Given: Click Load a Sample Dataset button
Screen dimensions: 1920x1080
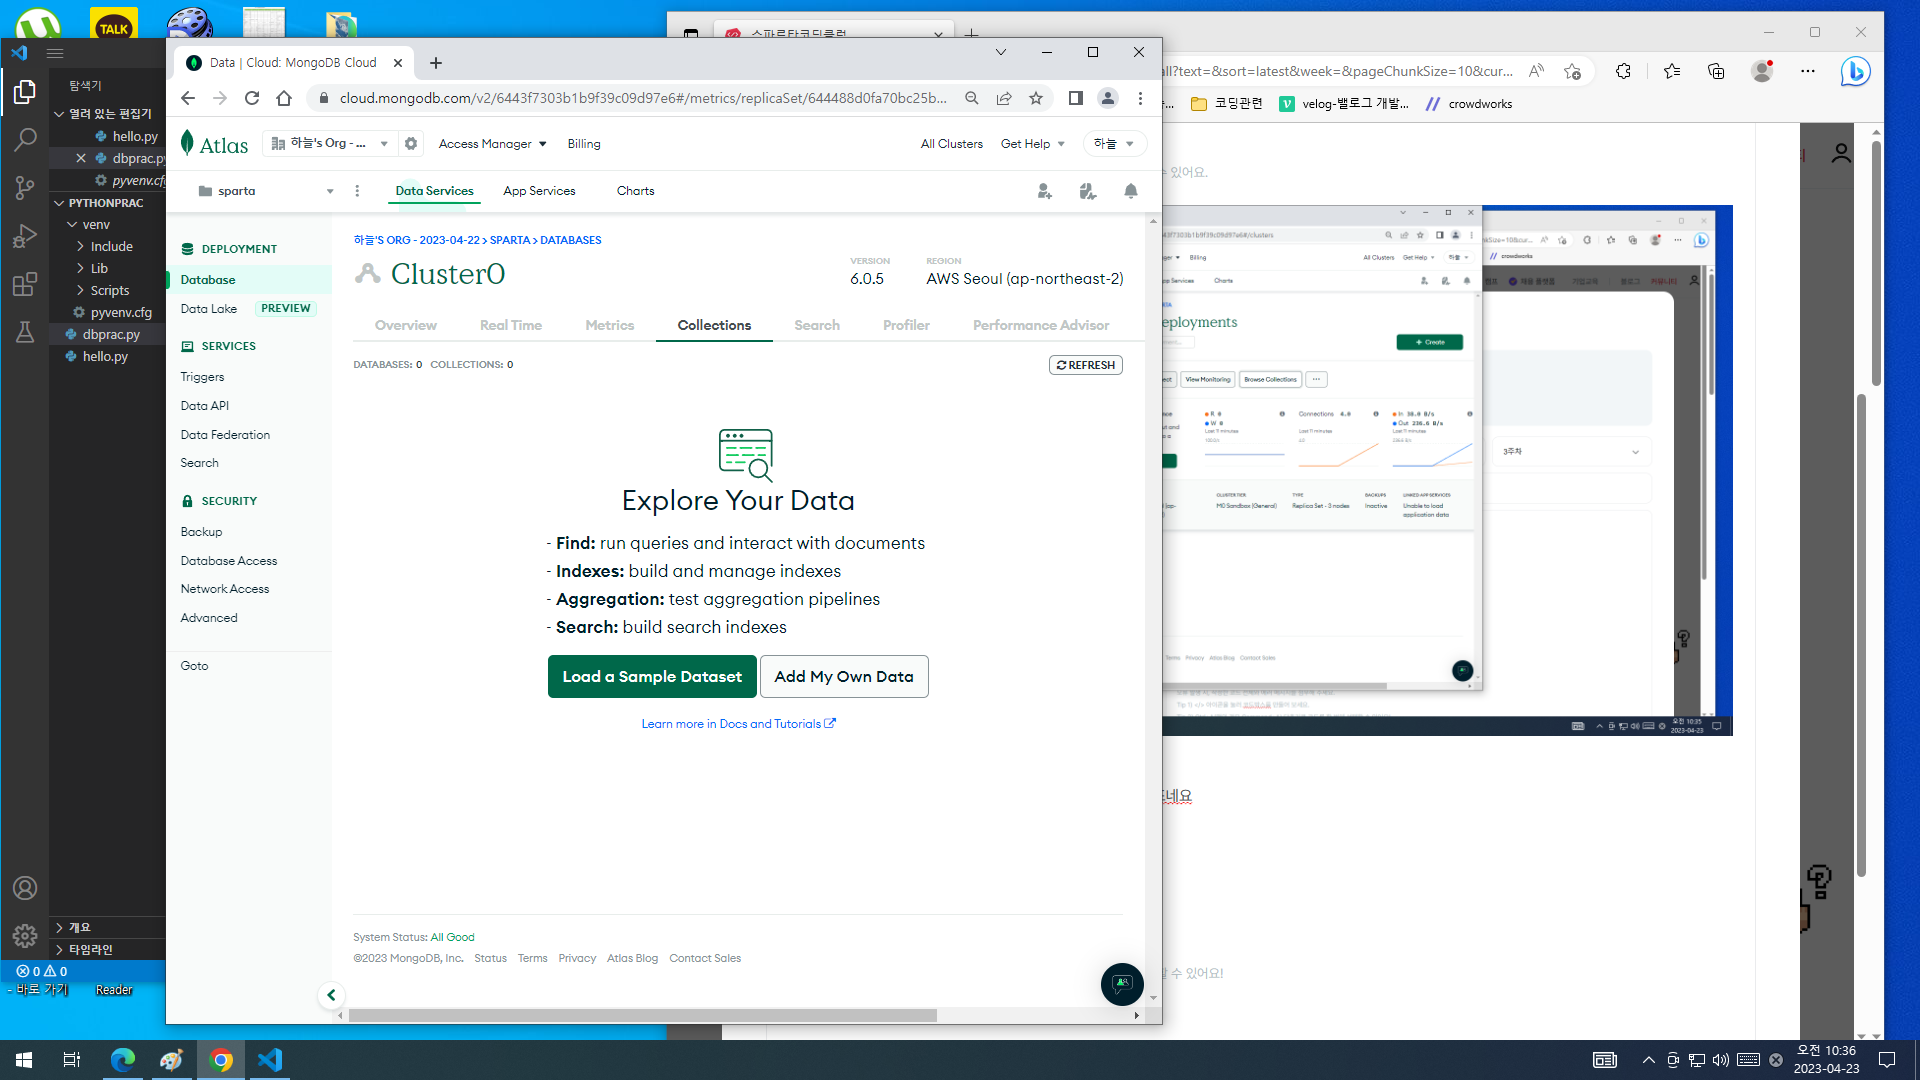Looking at the screenshot, I should pos(652,677).
